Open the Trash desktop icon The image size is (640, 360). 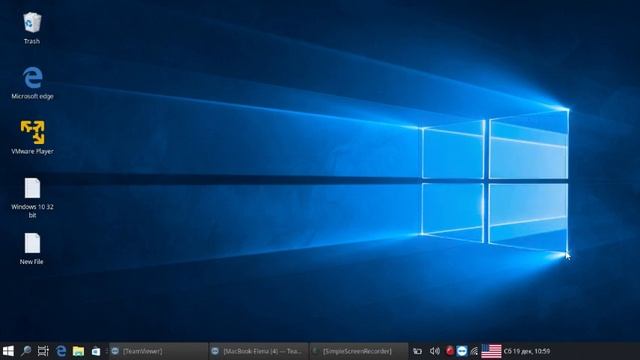point(32,22)
